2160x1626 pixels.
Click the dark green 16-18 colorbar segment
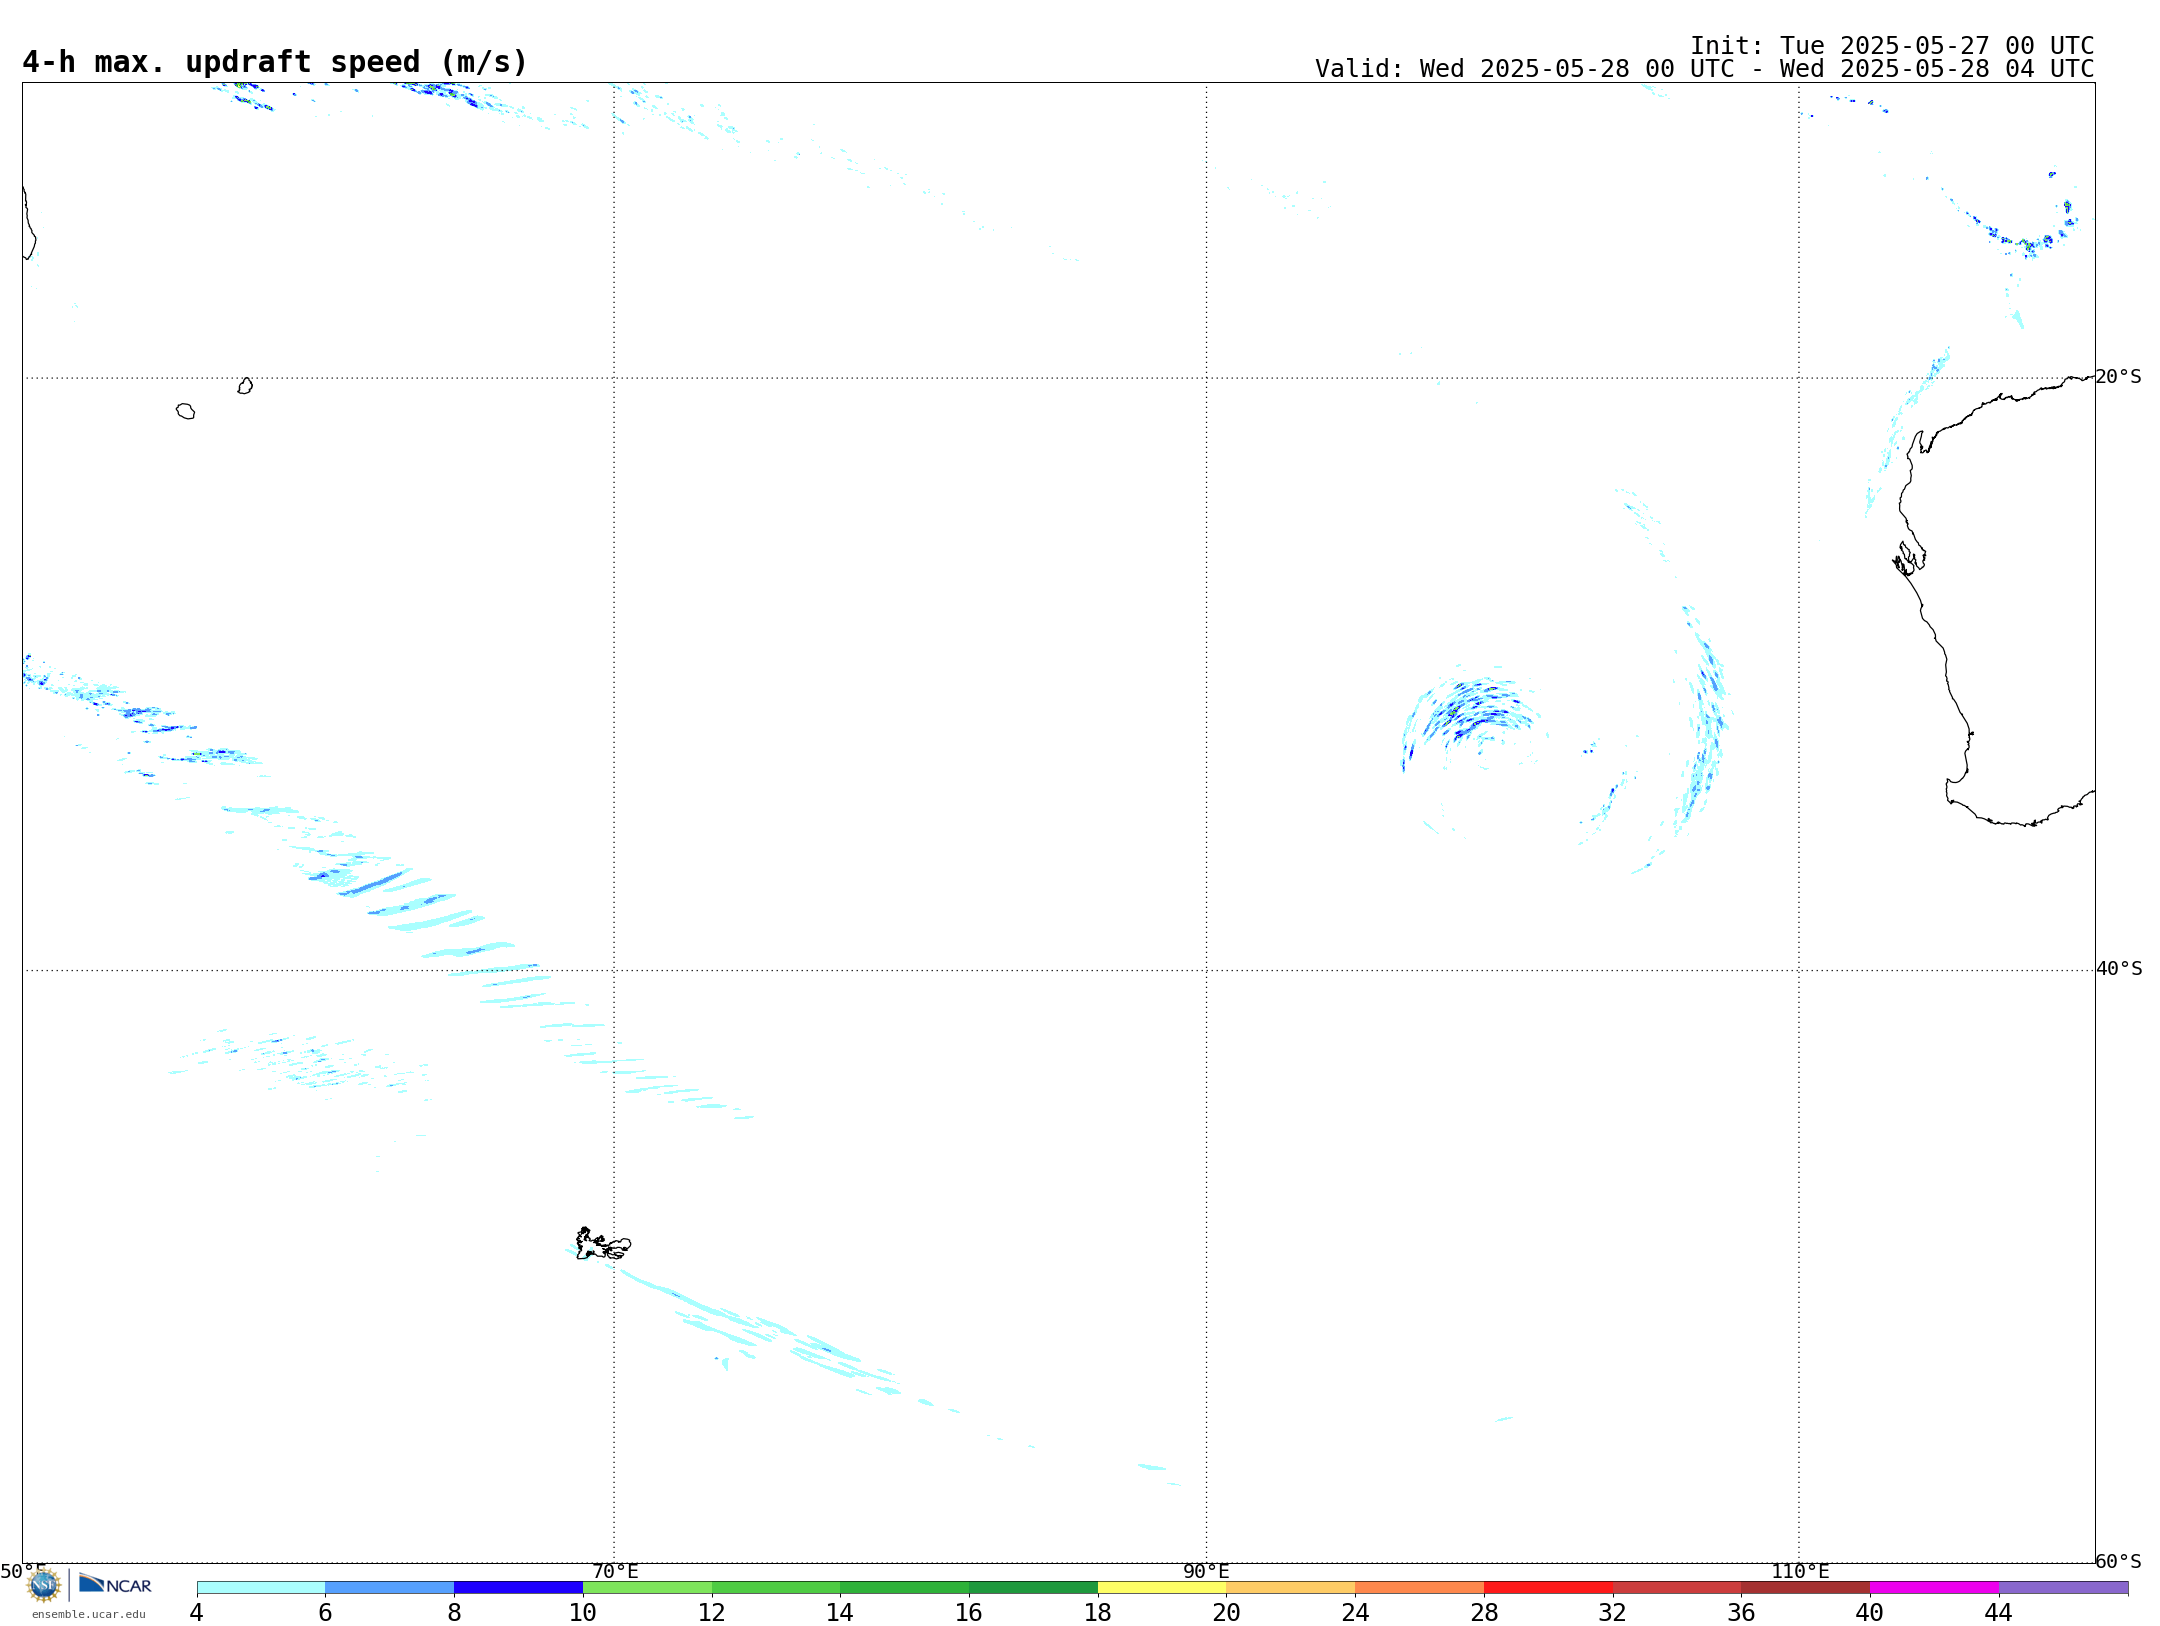[x=1033, y=1588]
